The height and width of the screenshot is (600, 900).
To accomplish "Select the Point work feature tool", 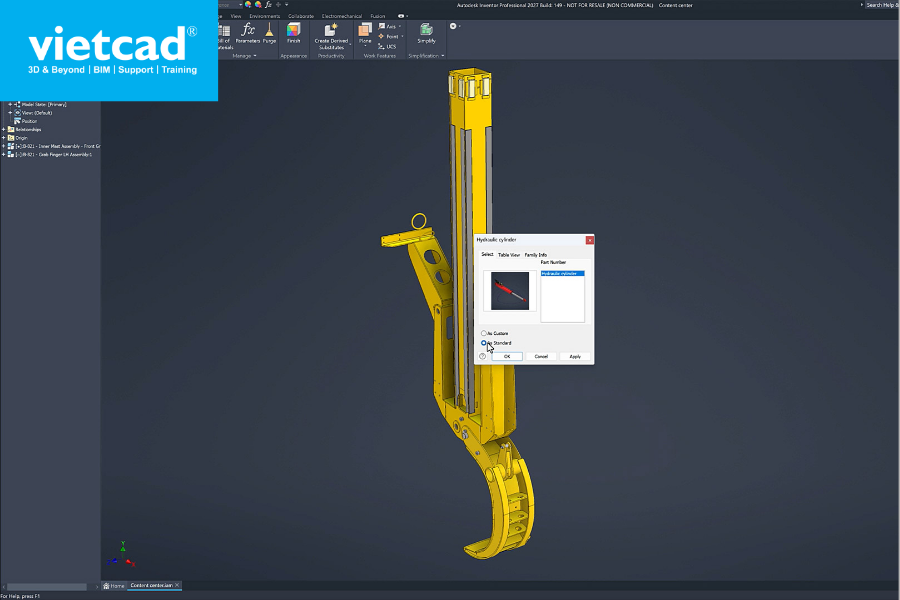I will tap(389, 36).
